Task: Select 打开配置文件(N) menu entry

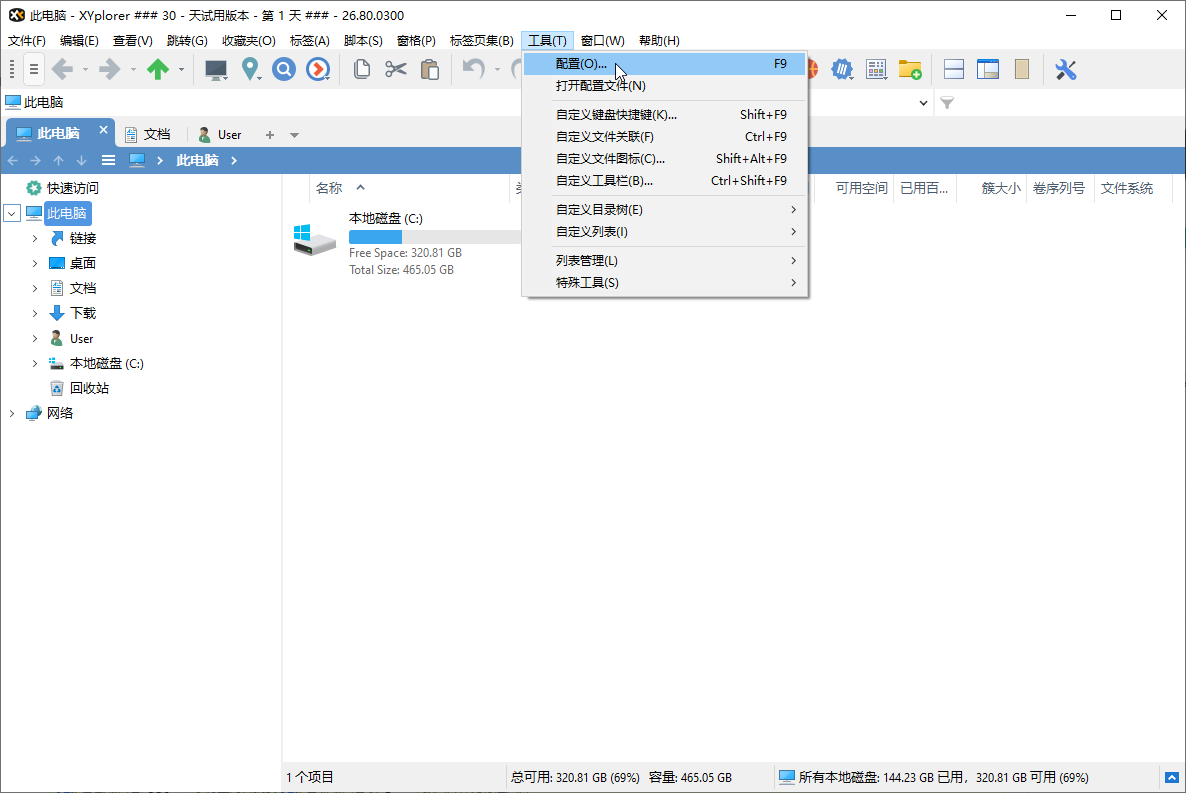Action: coord(665,86)
